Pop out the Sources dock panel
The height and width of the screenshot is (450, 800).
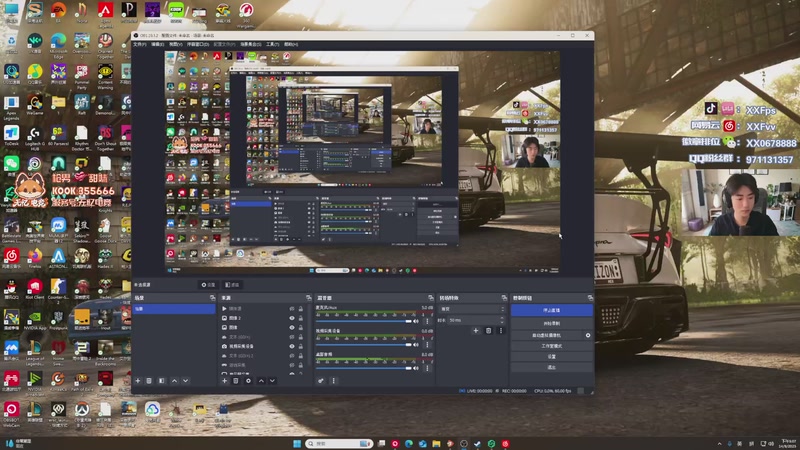(308, 297)
